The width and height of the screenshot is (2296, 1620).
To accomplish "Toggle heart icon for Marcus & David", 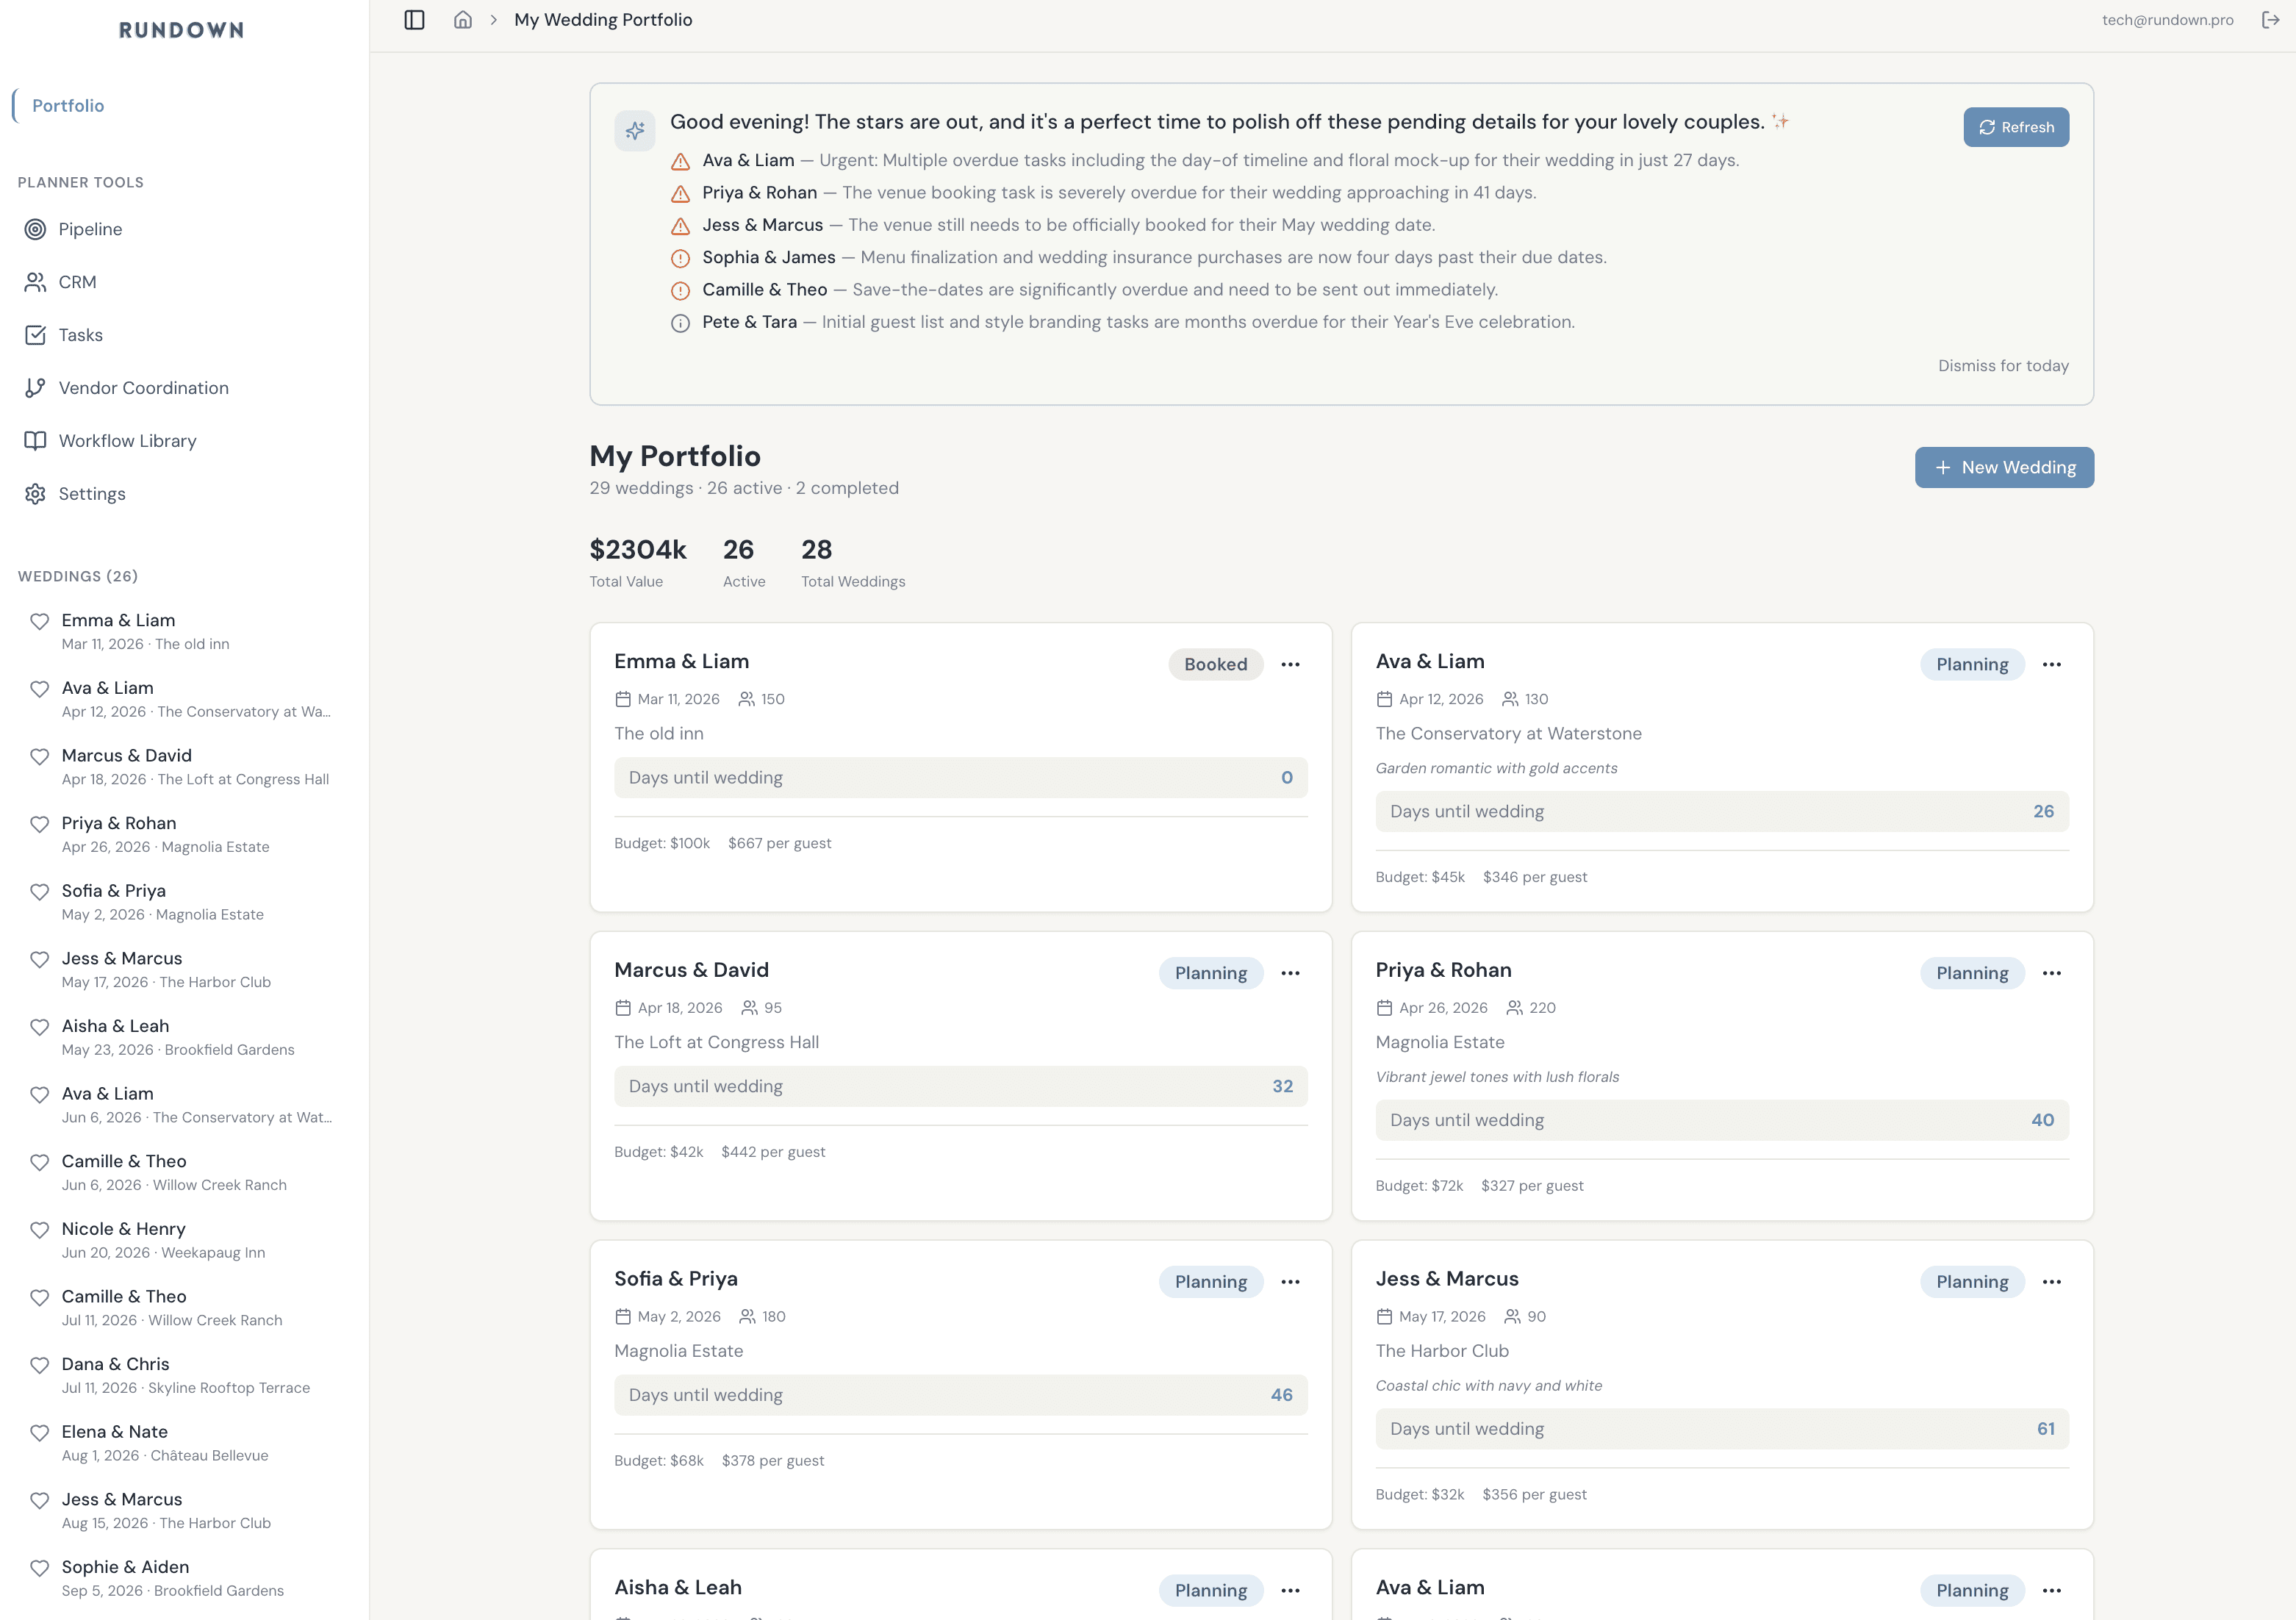I will click(x=39, y=757).
